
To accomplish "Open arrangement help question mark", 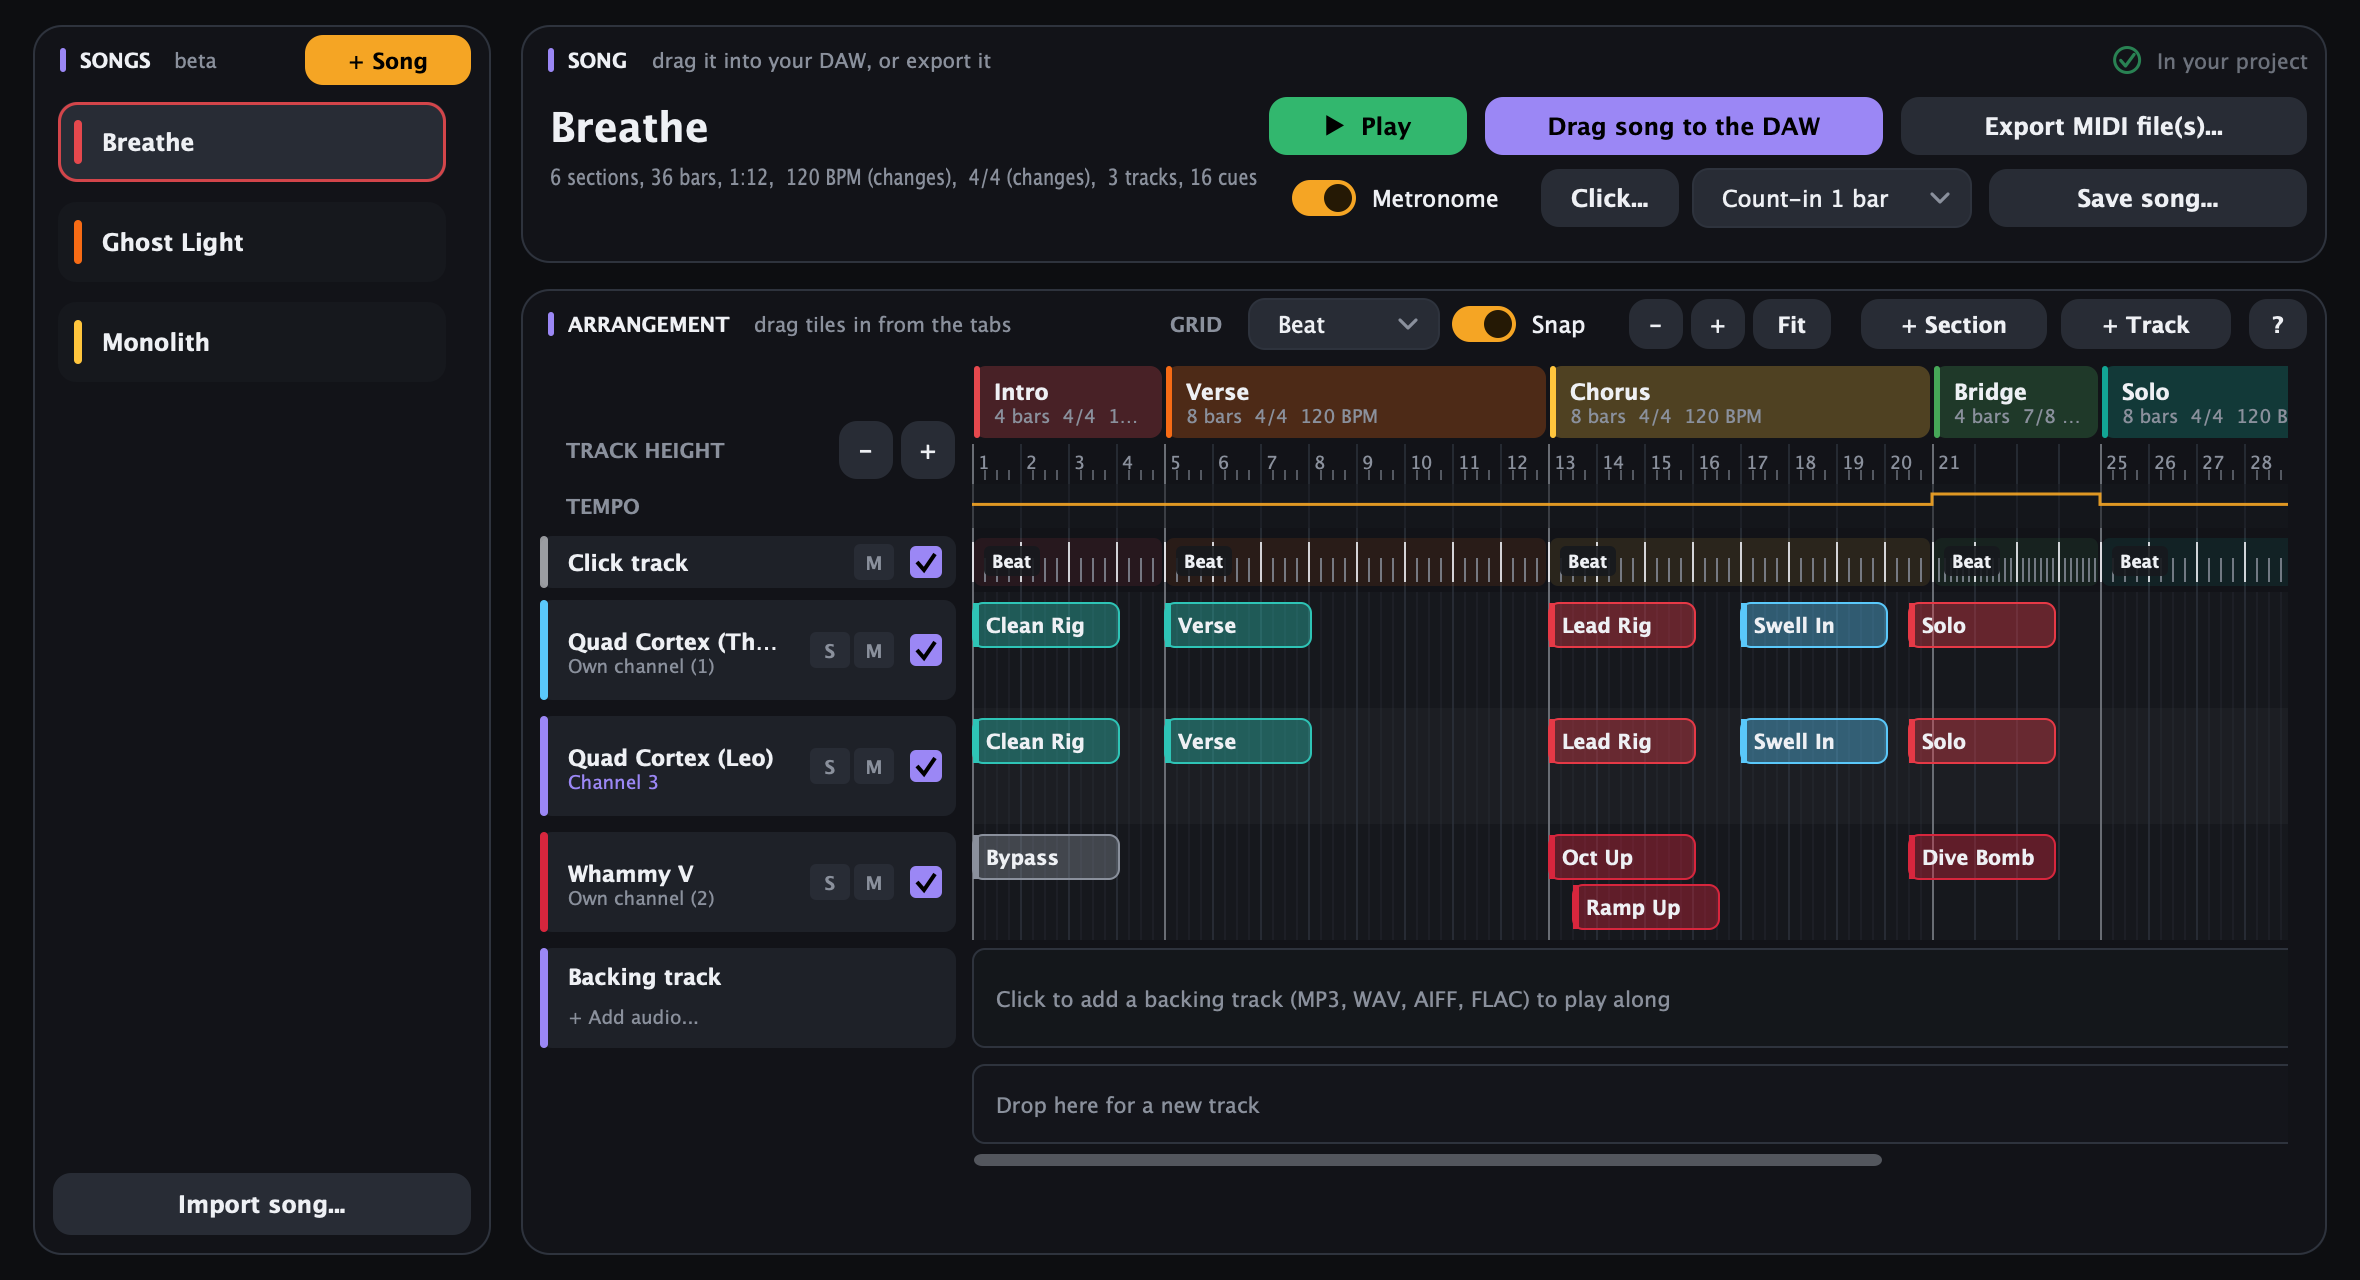I will [x=2277, y=324].
